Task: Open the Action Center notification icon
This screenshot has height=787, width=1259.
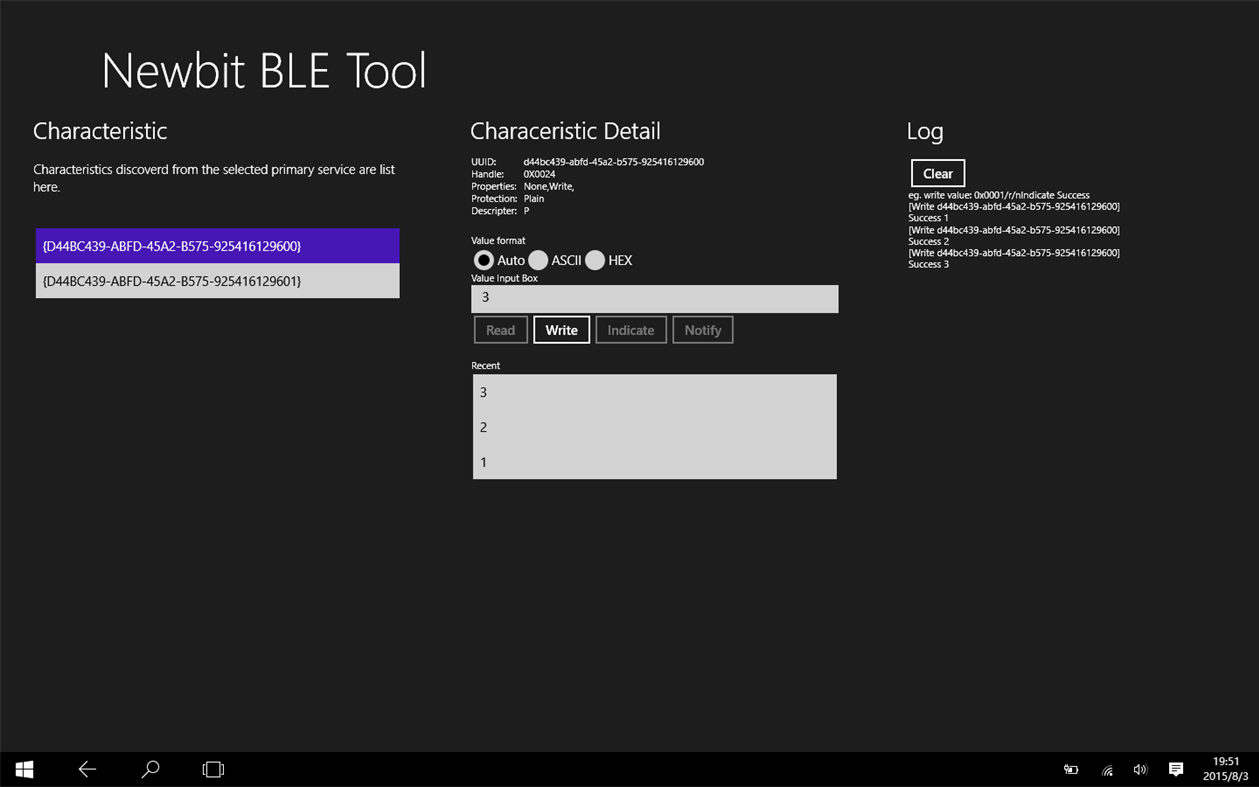Action: pos(1175,769)
